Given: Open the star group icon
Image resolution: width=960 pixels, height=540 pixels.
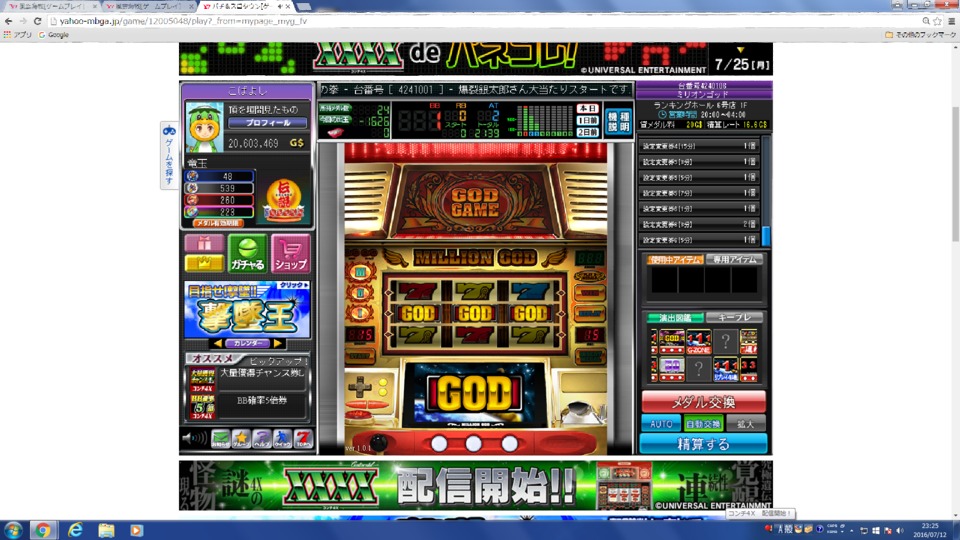Looking at the screenshot, I should coord(241,438).
